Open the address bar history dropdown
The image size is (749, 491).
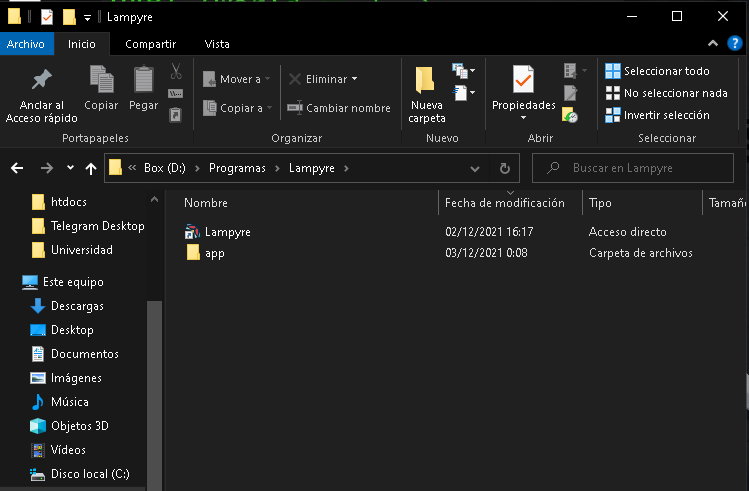click(x=475, y=169)
